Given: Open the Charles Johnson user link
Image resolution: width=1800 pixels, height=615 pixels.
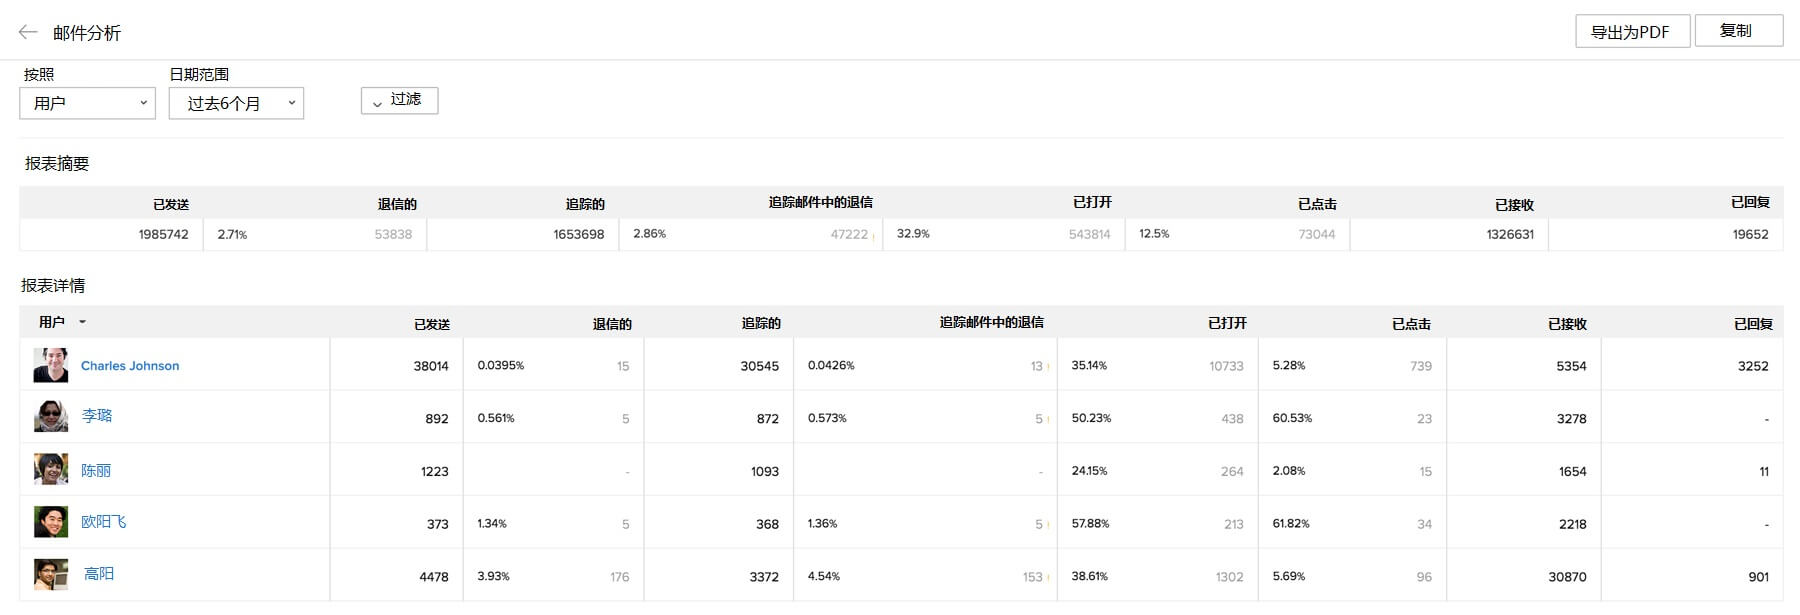Looking at the screenshot, I should (130, 366).
